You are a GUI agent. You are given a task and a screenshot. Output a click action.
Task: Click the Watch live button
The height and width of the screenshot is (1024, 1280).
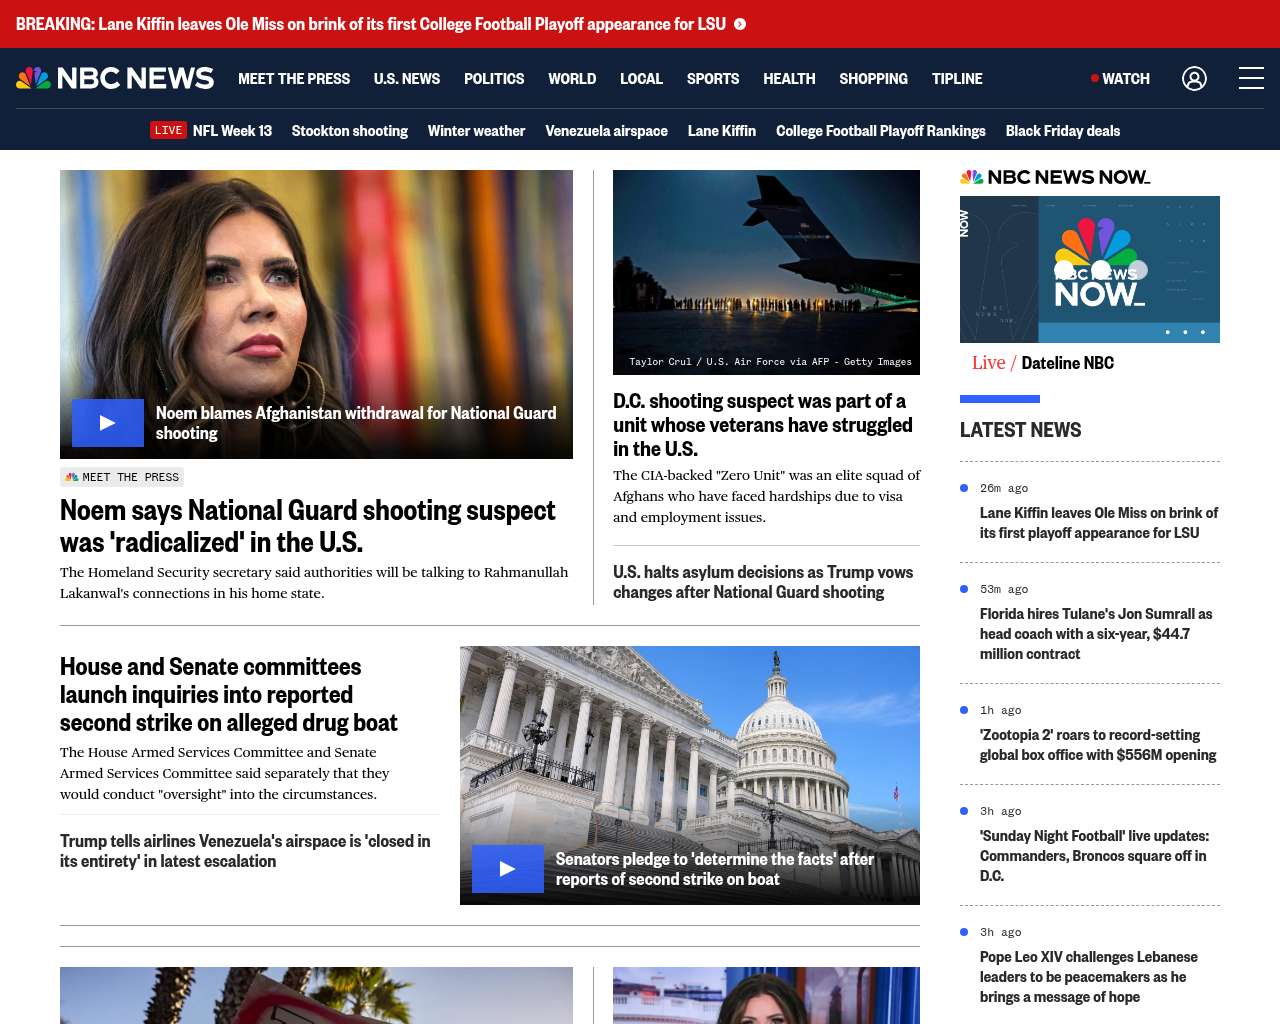(x=1120, y=78)
